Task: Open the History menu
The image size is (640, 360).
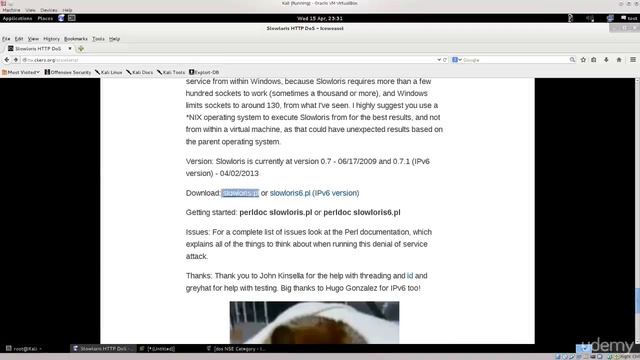Action: click(51, 39)
